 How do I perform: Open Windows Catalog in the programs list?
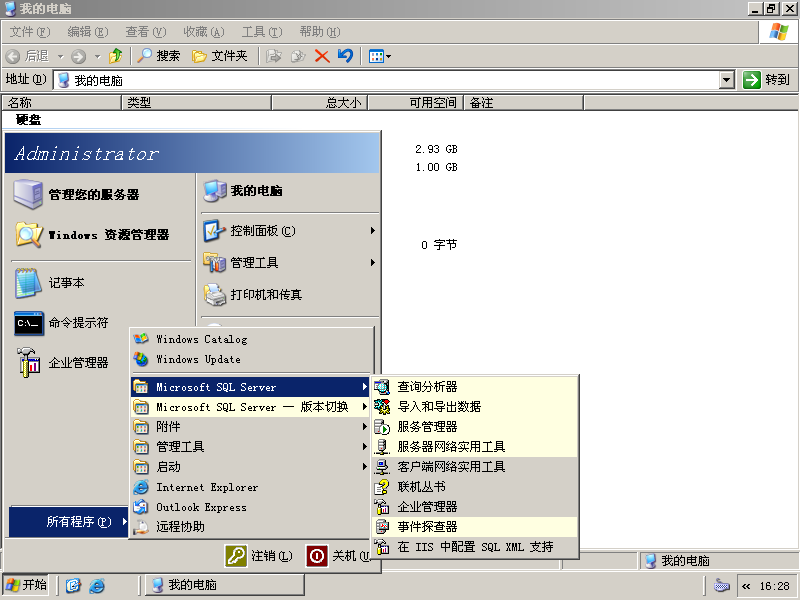coord(251,339)
